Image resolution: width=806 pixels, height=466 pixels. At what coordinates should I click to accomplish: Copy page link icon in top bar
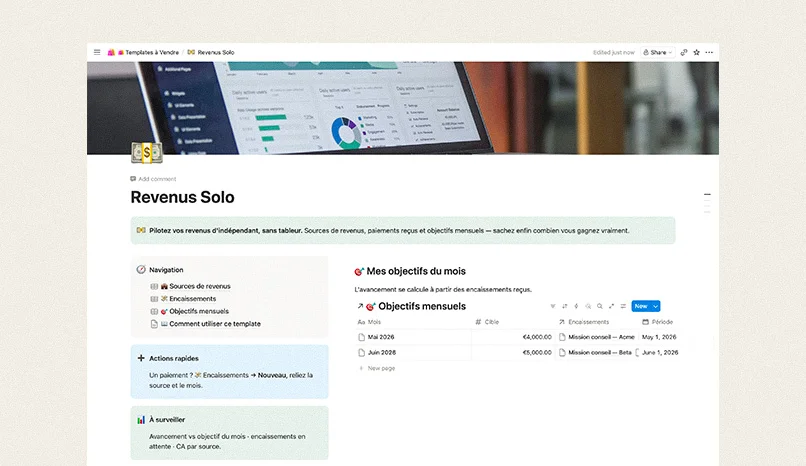684,52
